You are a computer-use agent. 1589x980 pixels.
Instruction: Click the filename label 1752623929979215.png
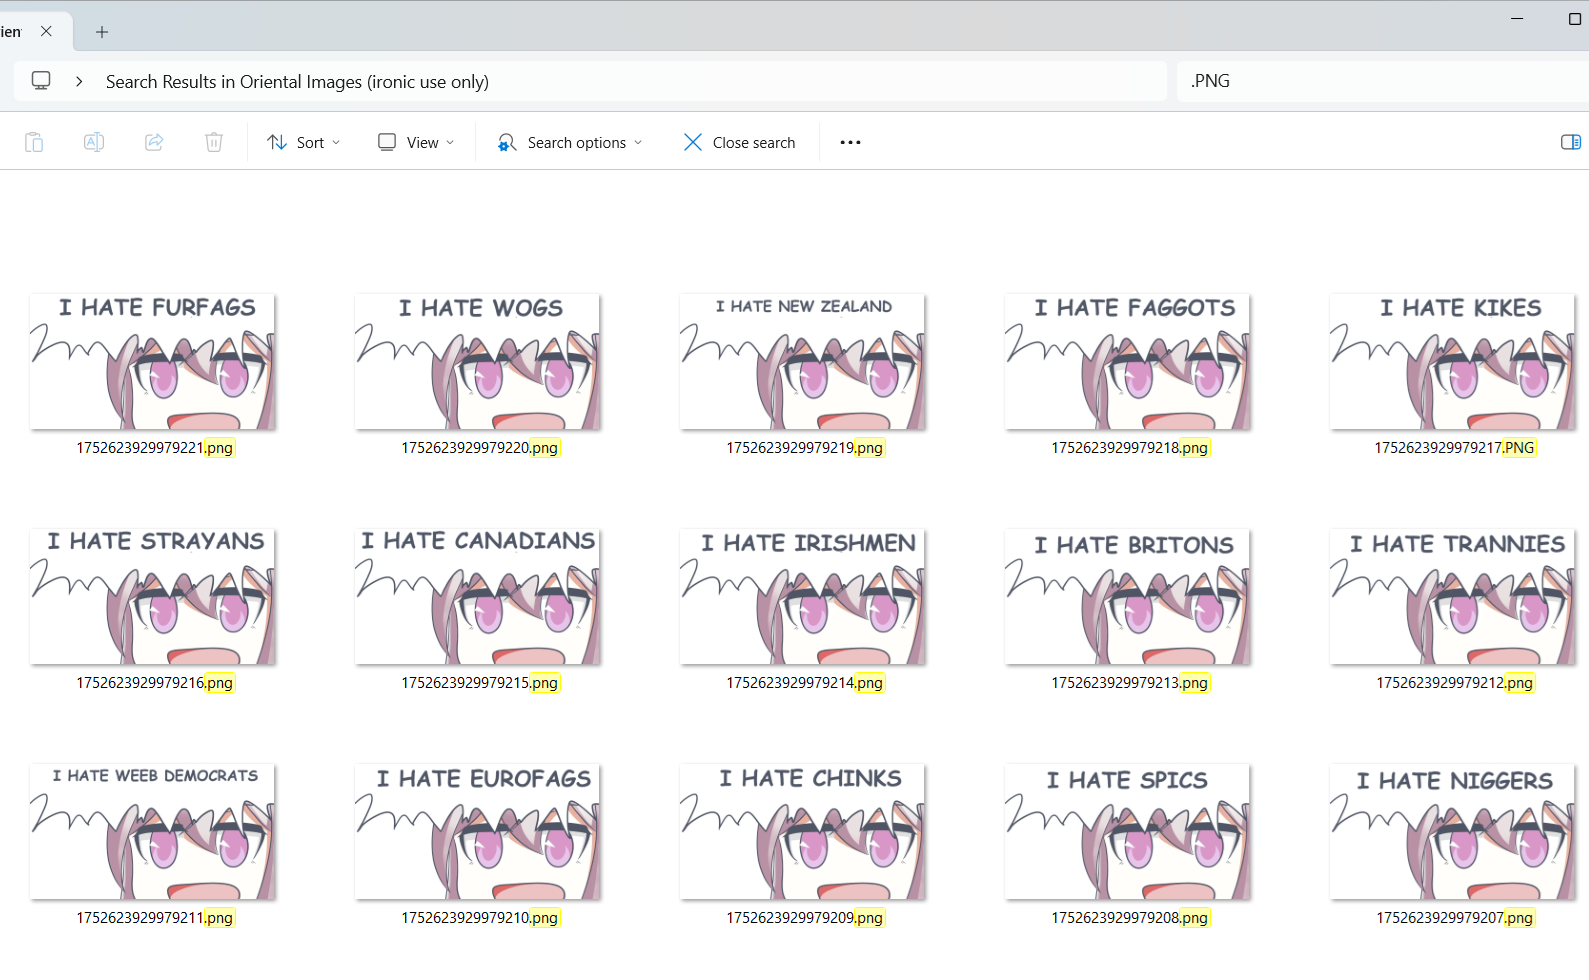[x=480, y=683]
